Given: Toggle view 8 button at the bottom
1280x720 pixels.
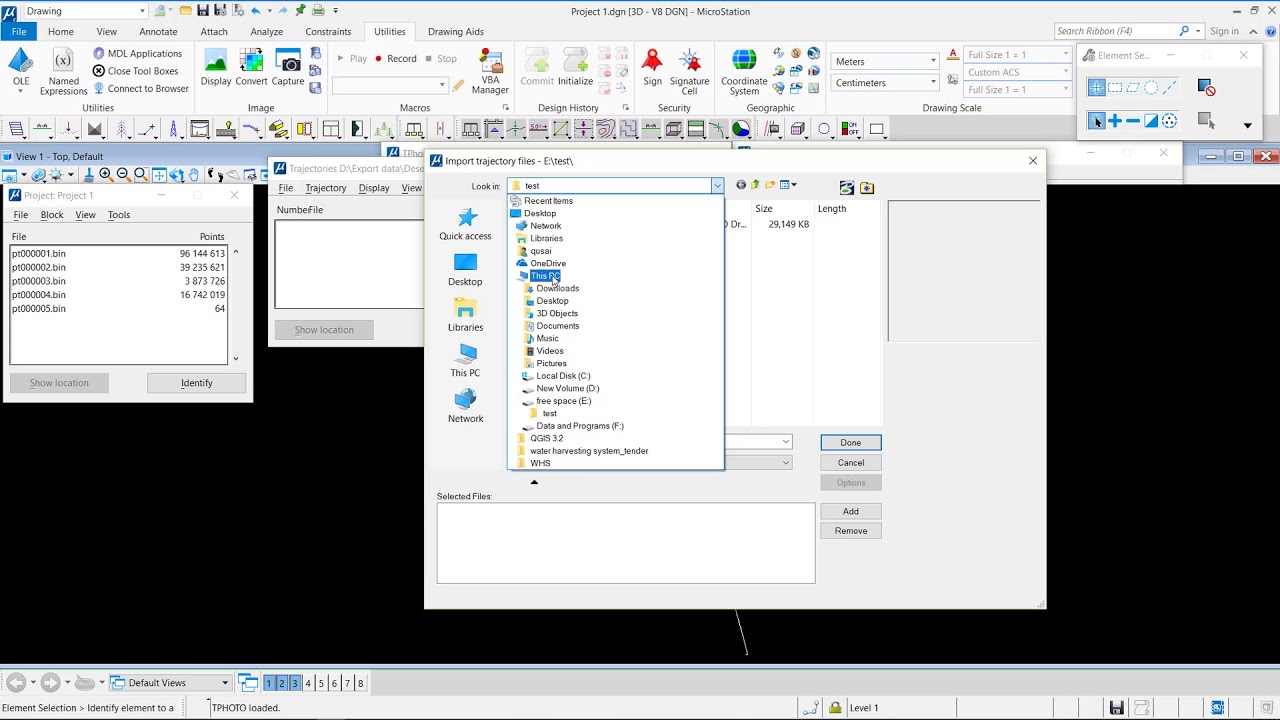Looking at the screenshot, I should click(x=360, y=683).
